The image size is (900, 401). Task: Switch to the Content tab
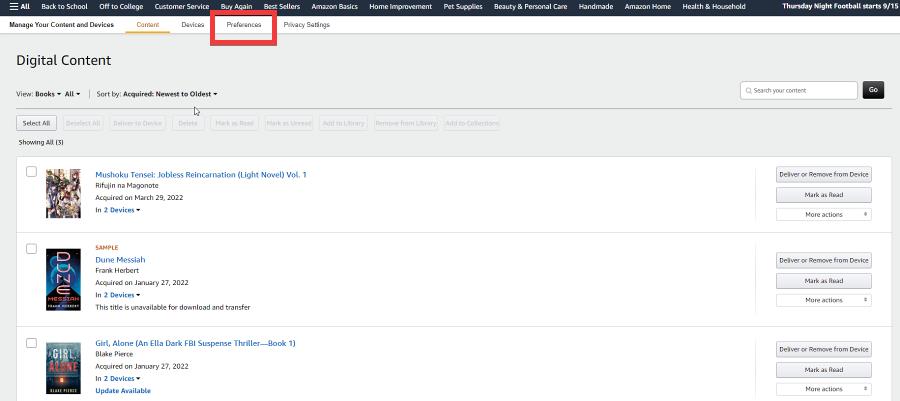click(148, 25)
